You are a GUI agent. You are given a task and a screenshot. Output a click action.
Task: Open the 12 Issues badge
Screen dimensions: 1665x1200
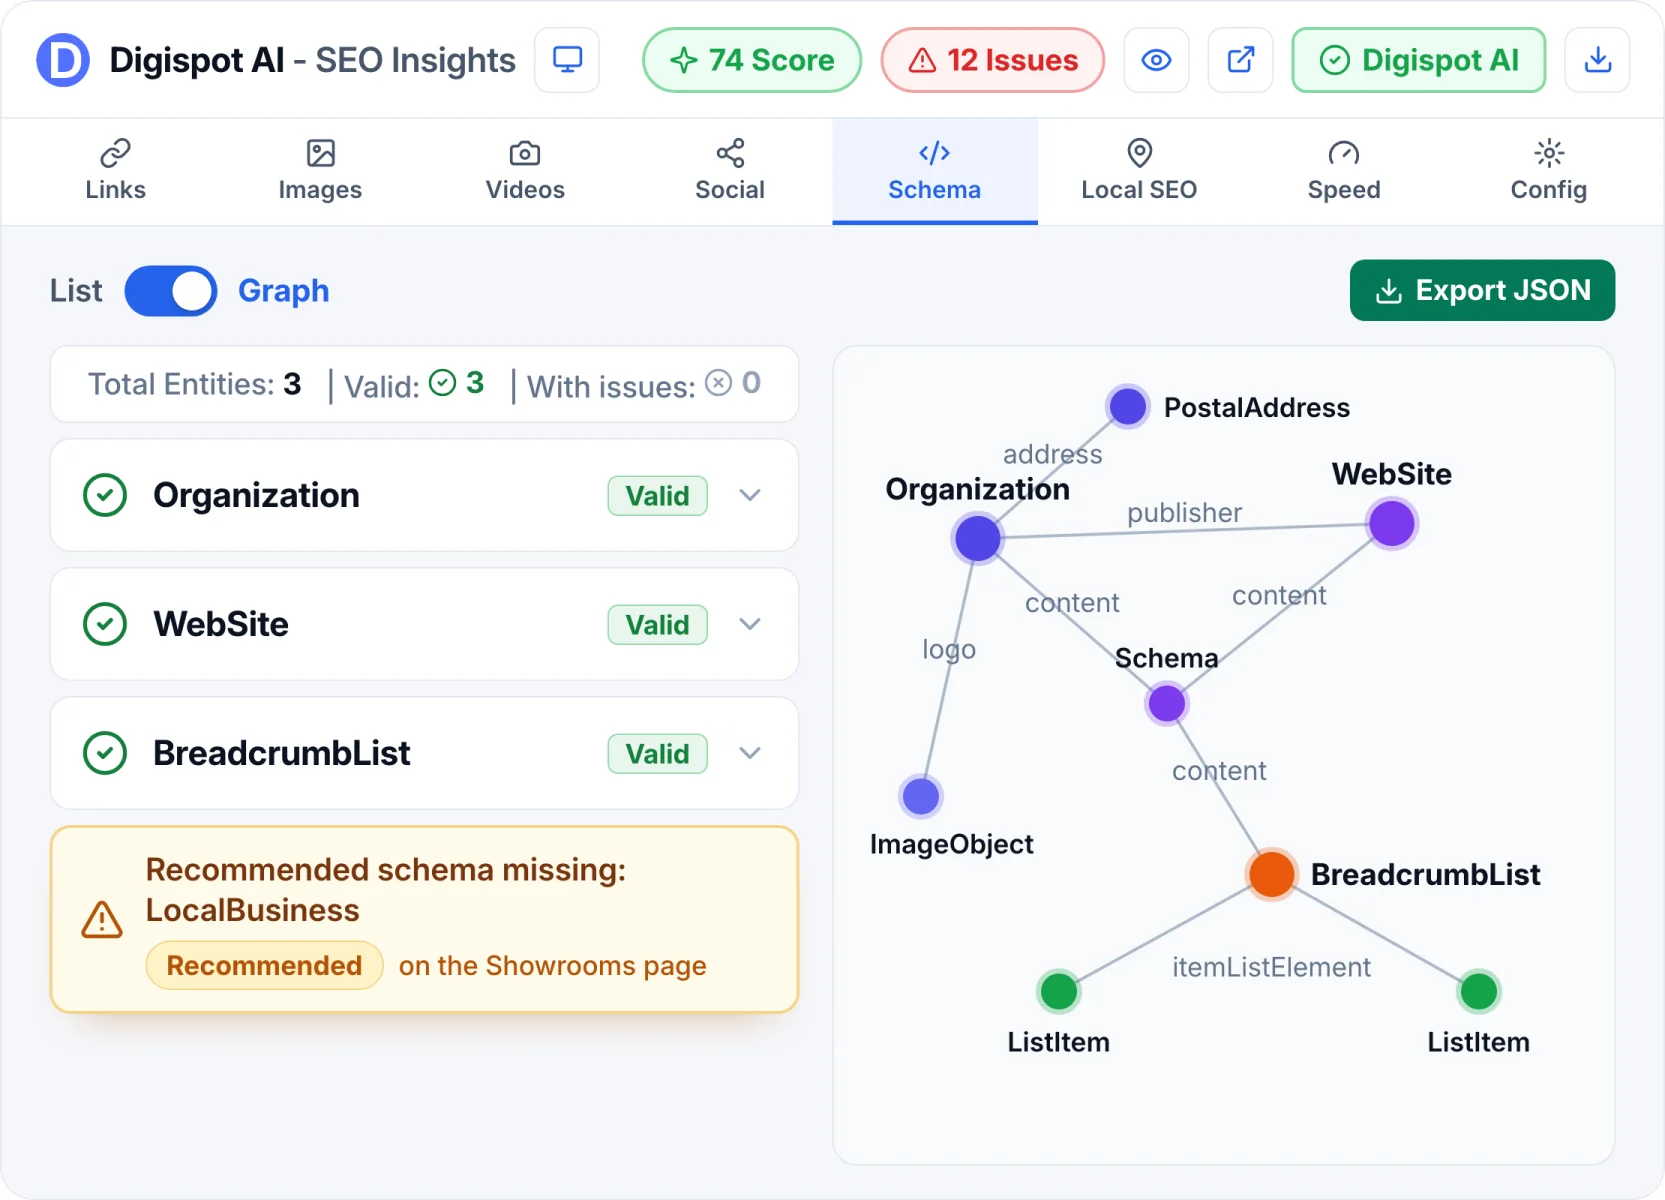point(993,60)
